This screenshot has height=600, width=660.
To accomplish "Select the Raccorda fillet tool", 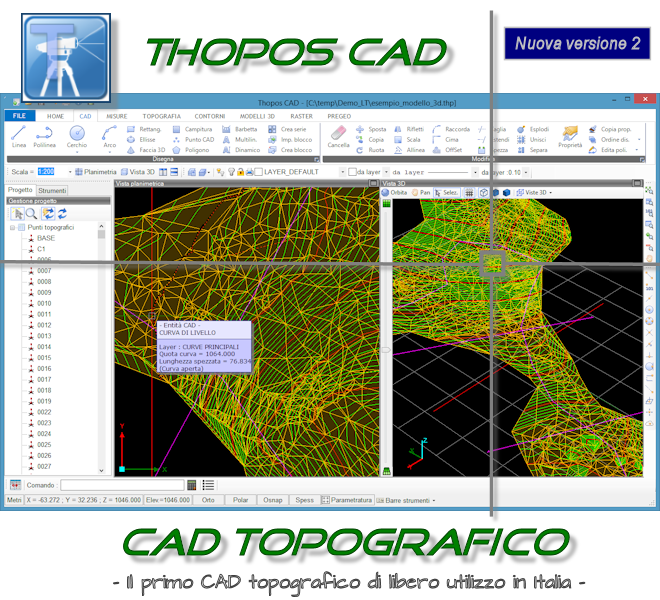I will (x=451, y=129).
